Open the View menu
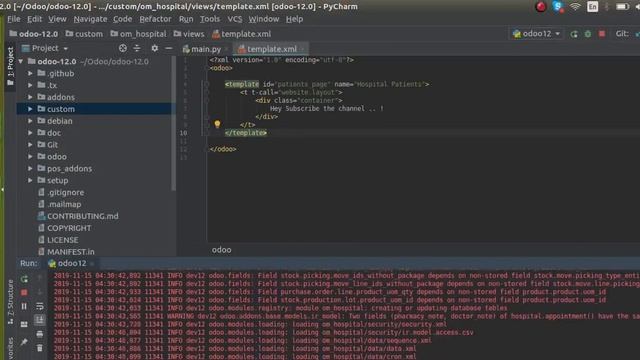Image resolution: width=640 pixels, height=360 pixels. (57, 19)
